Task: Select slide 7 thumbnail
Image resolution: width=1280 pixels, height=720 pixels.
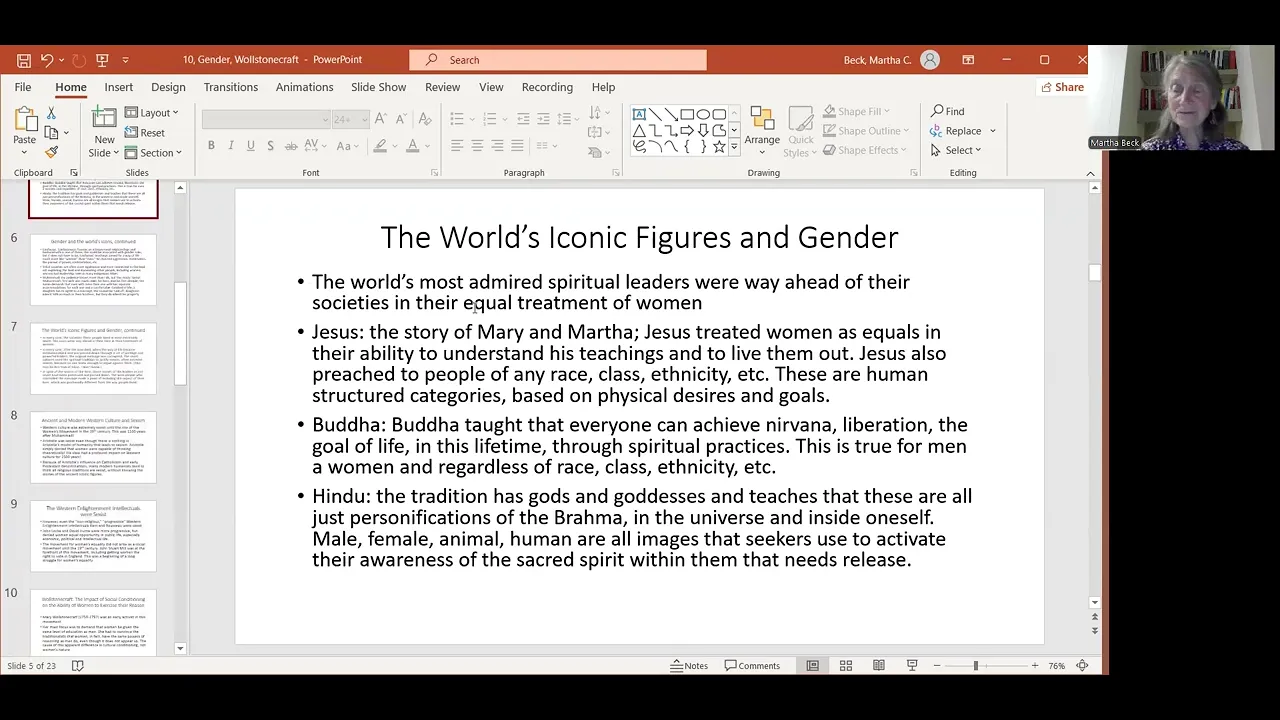Action: 93,359
